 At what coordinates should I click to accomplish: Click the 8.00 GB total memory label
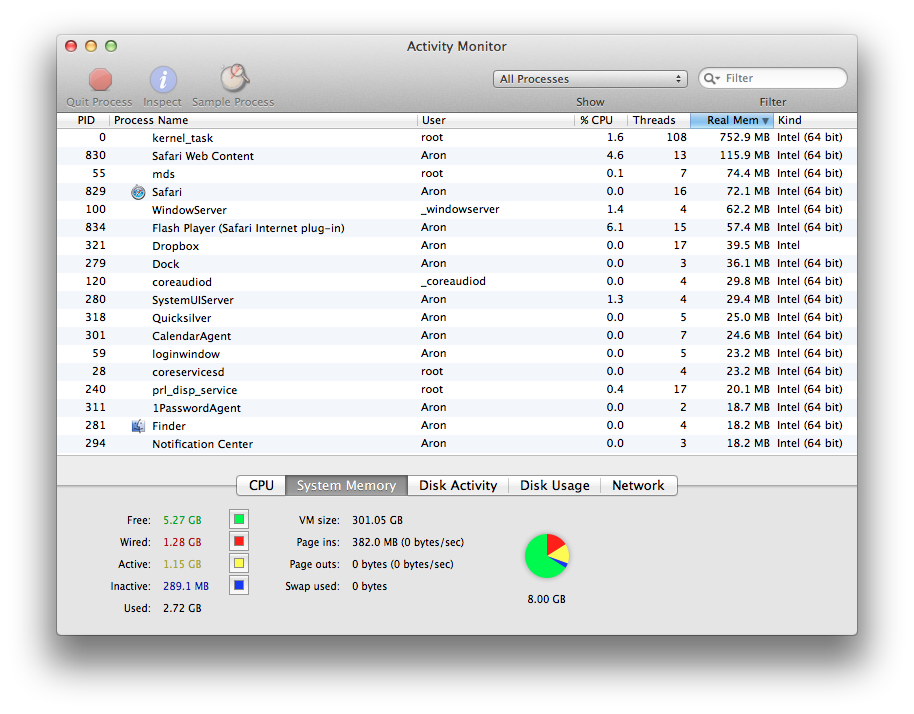pos(547,599)
